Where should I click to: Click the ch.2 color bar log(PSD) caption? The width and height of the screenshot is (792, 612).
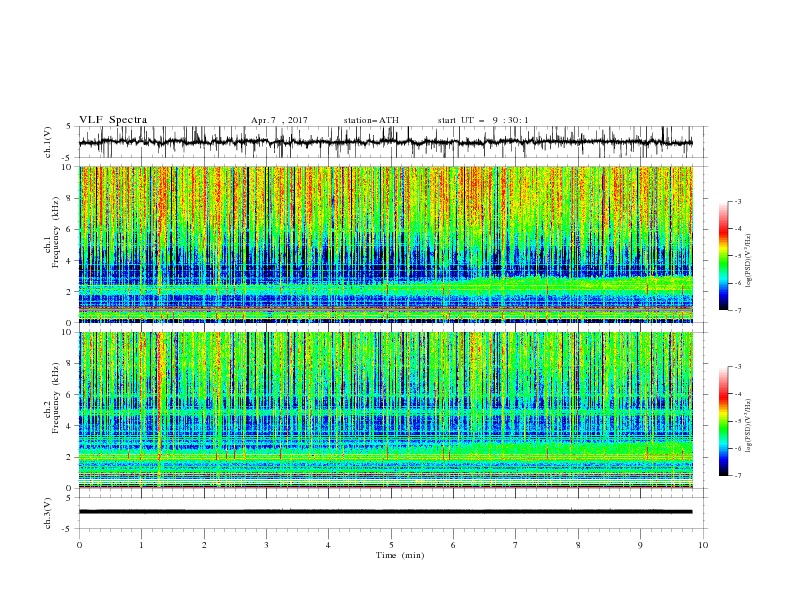point(749,425)
